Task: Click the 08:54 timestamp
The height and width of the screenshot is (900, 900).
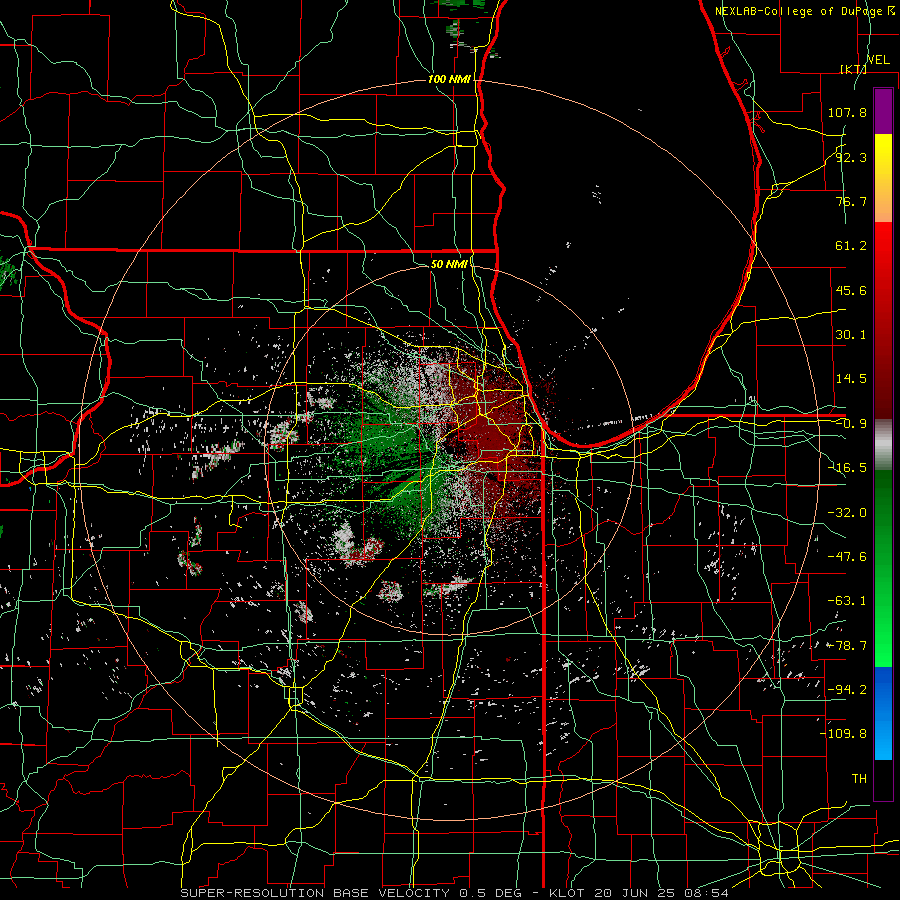Action: tap(707, 893)
